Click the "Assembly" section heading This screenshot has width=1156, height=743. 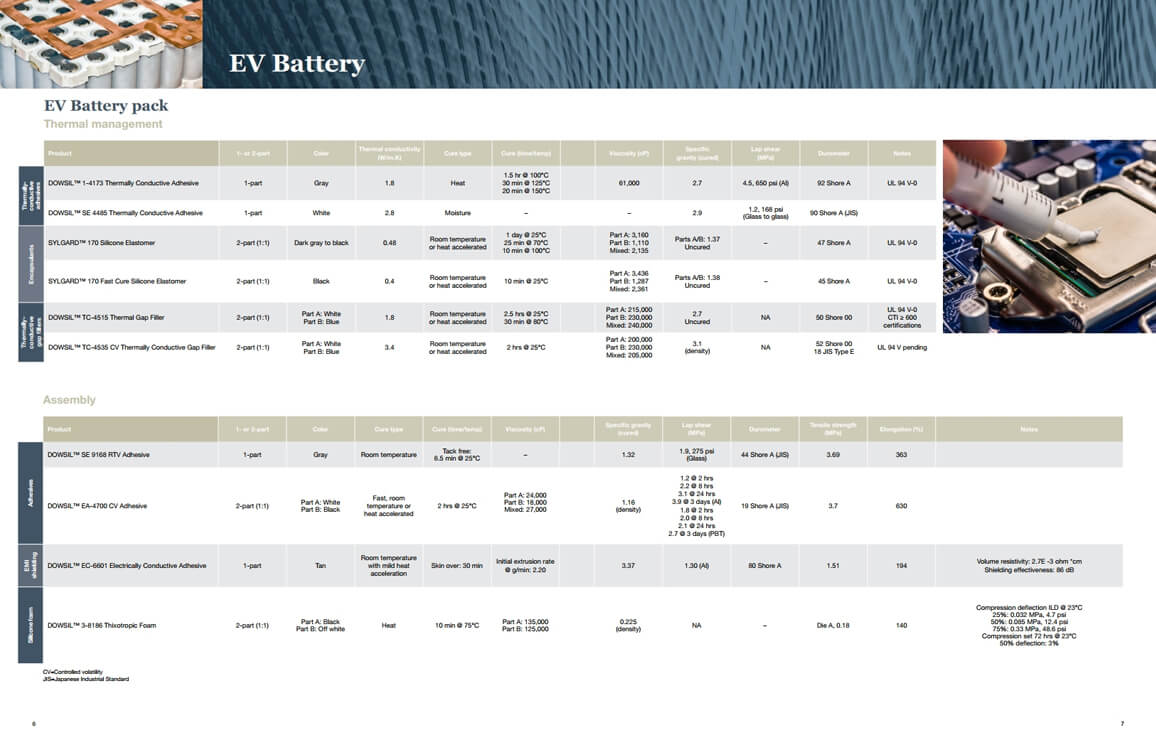[x=69, y=400]
